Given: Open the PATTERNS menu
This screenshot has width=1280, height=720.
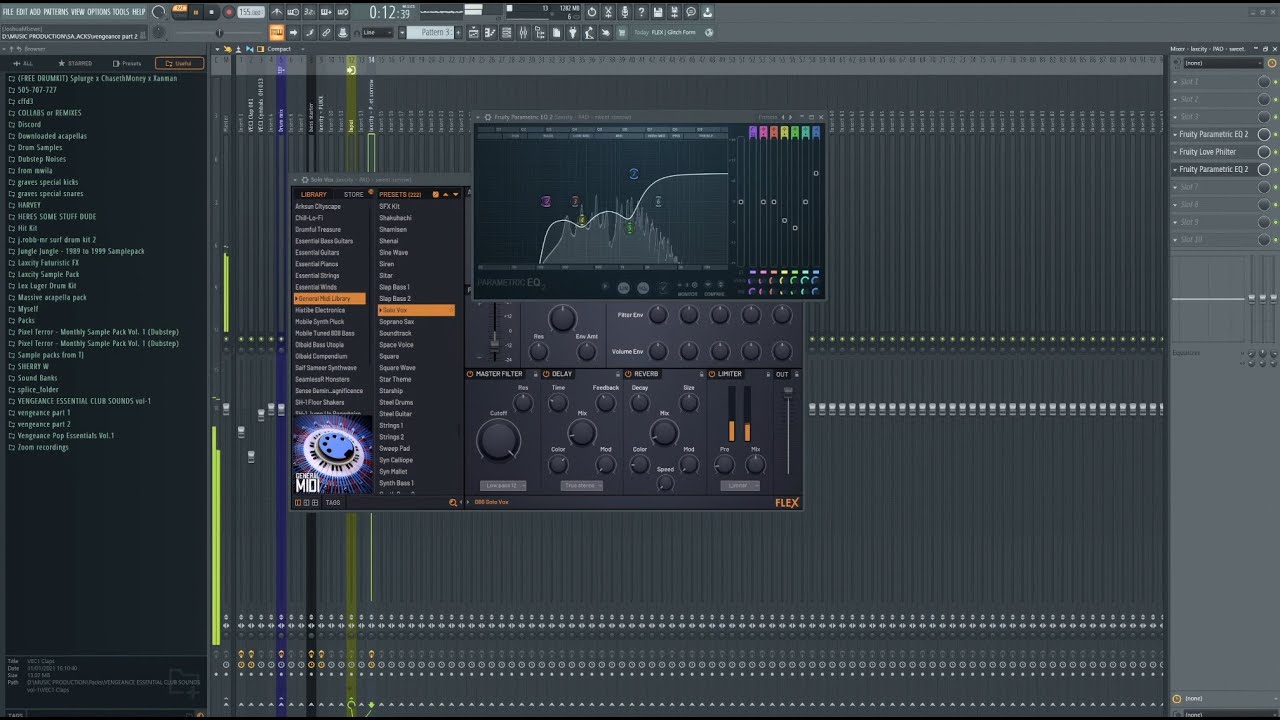Looking at the screenshot, I should [x=56, y=12].
